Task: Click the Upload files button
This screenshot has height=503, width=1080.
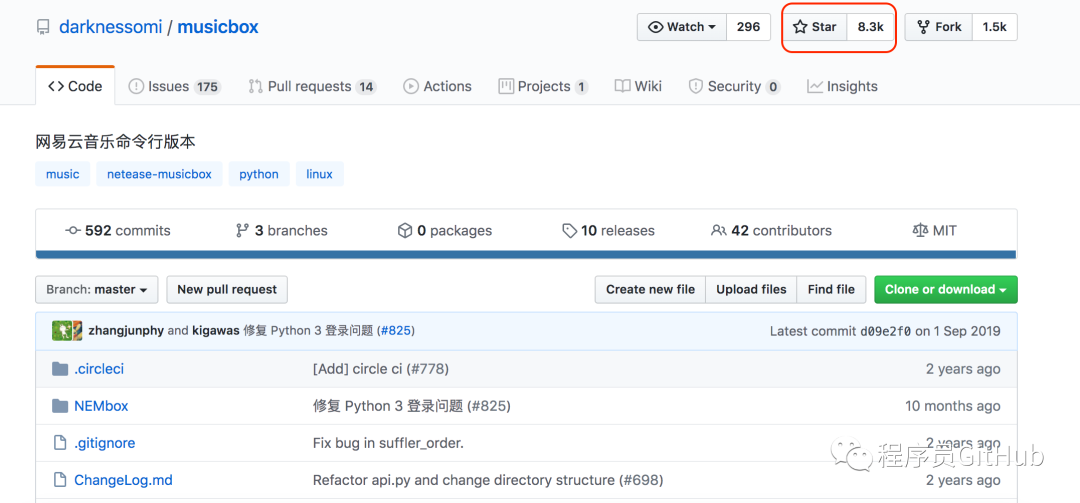Action: (751, 289)
